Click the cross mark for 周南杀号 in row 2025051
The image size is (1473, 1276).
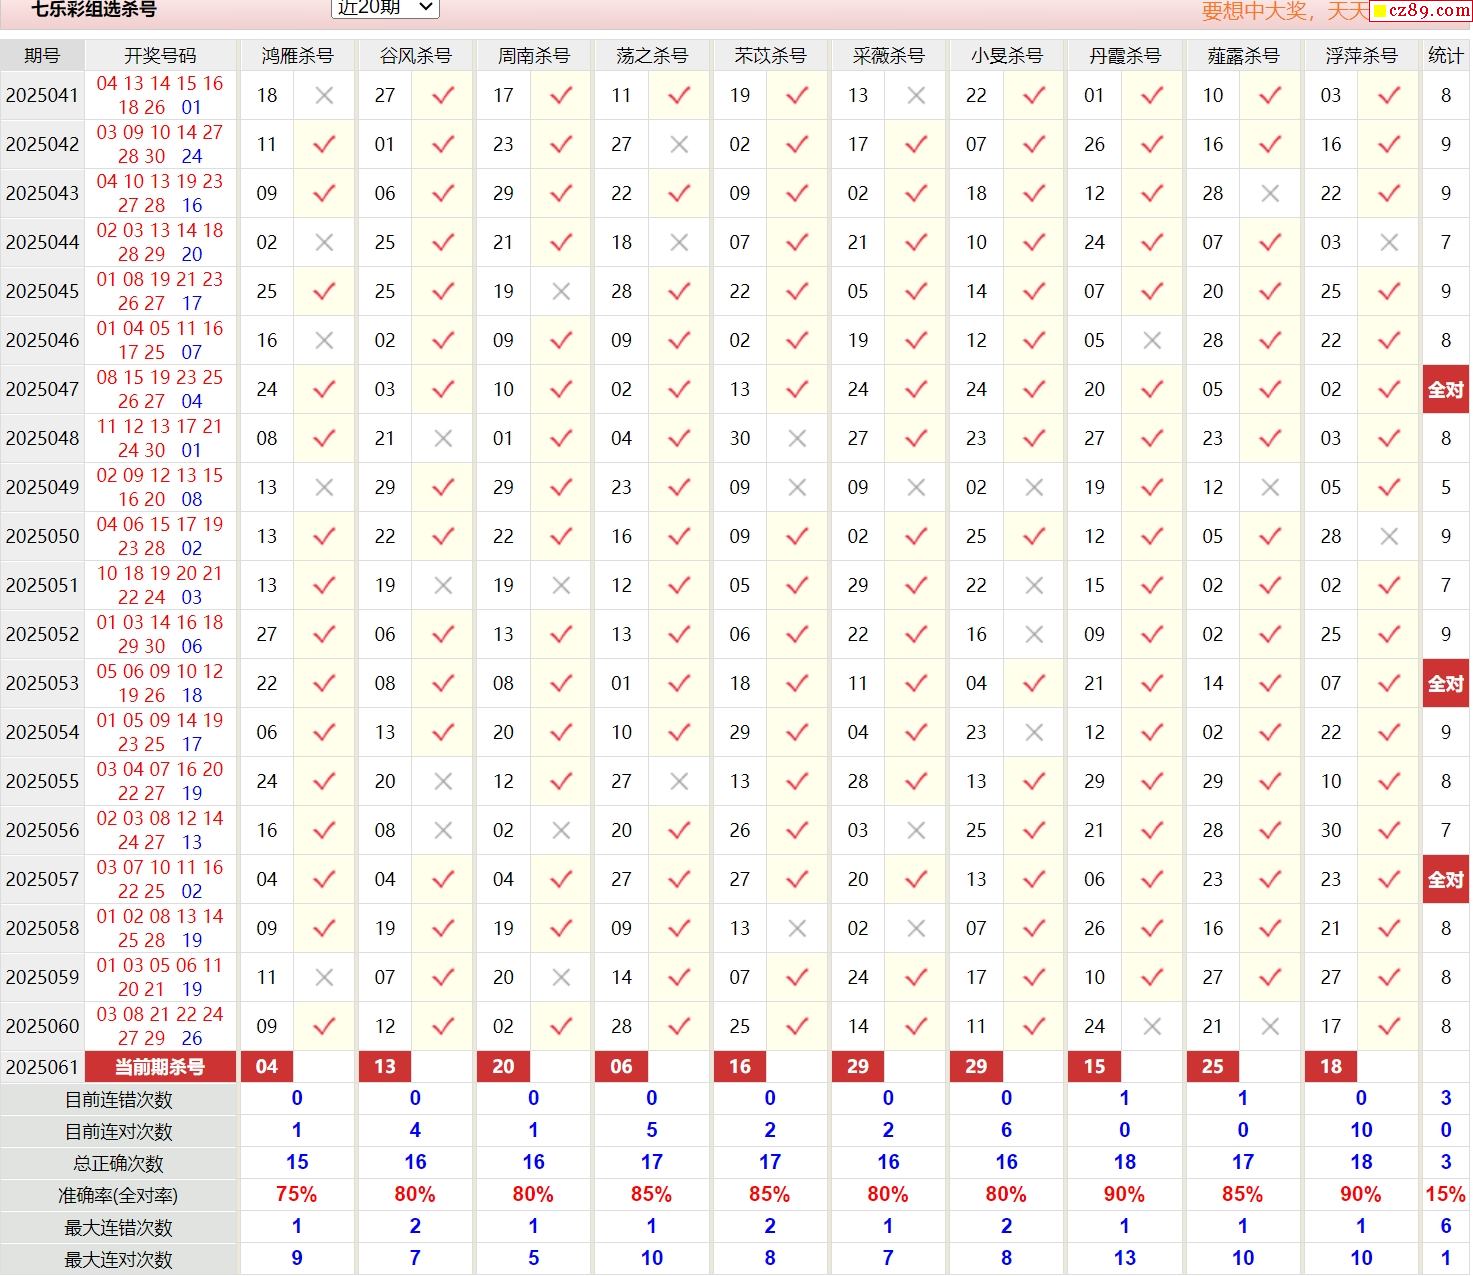click(561, 586)
